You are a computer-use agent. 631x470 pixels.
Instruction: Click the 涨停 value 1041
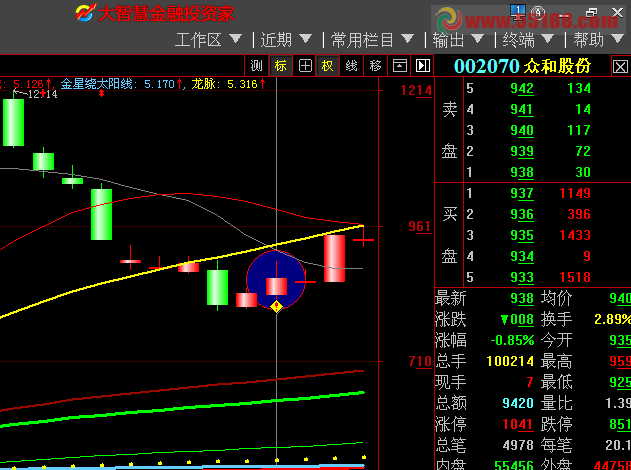518,425
